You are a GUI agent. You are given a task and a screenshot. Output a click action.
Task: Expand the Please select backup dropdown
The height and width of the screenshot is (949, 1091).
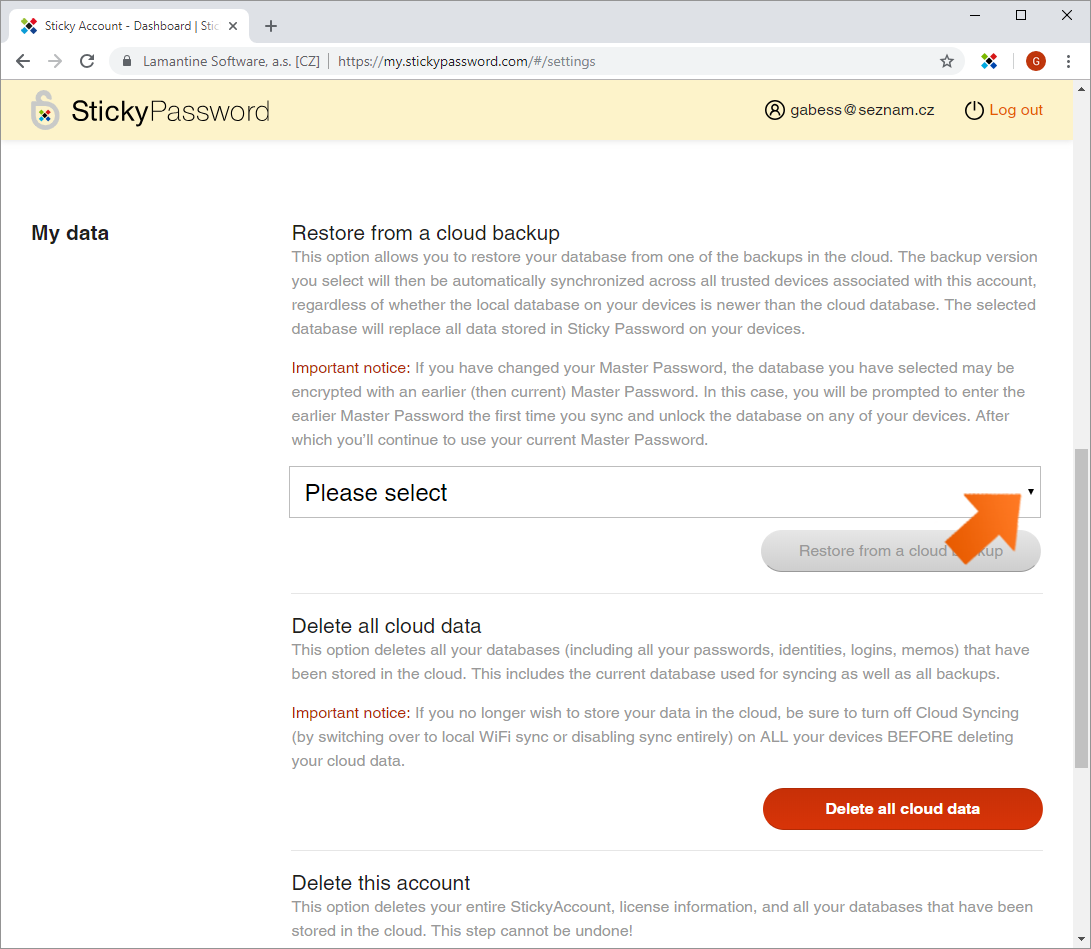coord(664,492)
